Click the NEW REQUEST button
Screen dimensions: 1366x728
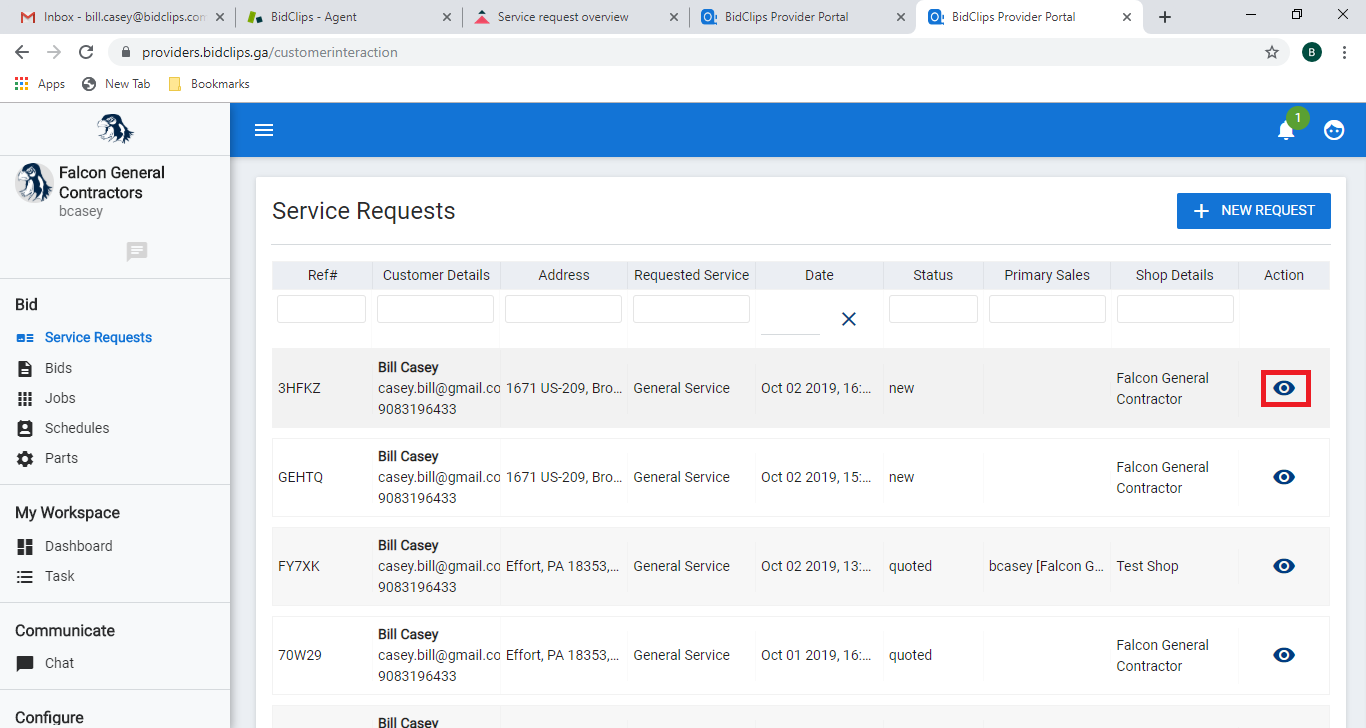1254,211
